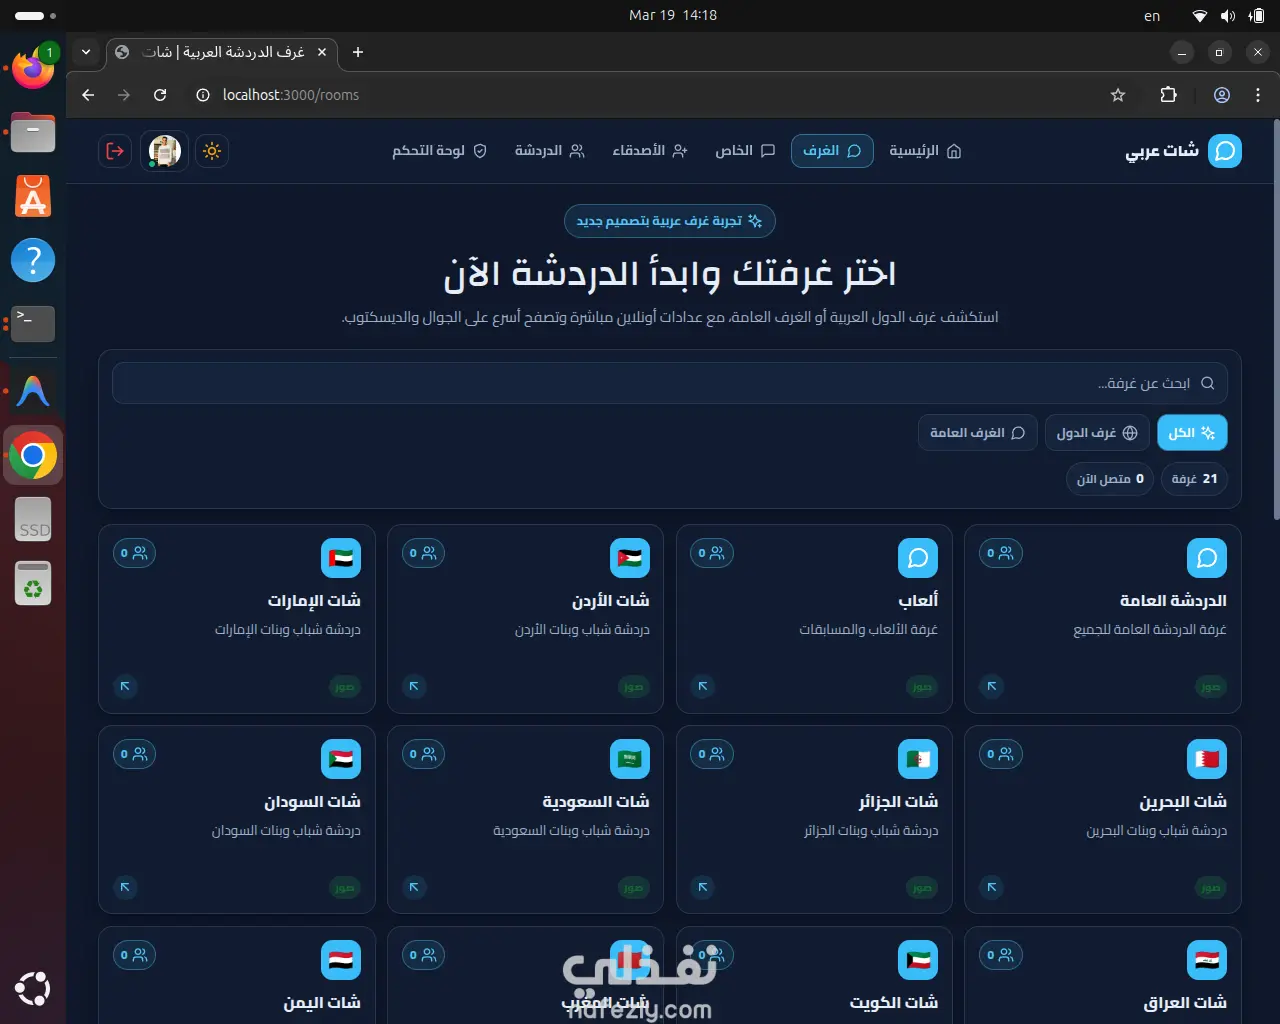Image resolution: width=1280 pixels, height=1024 pixels.
Task: Open the user avatar in the header
Action: (164, 151)
